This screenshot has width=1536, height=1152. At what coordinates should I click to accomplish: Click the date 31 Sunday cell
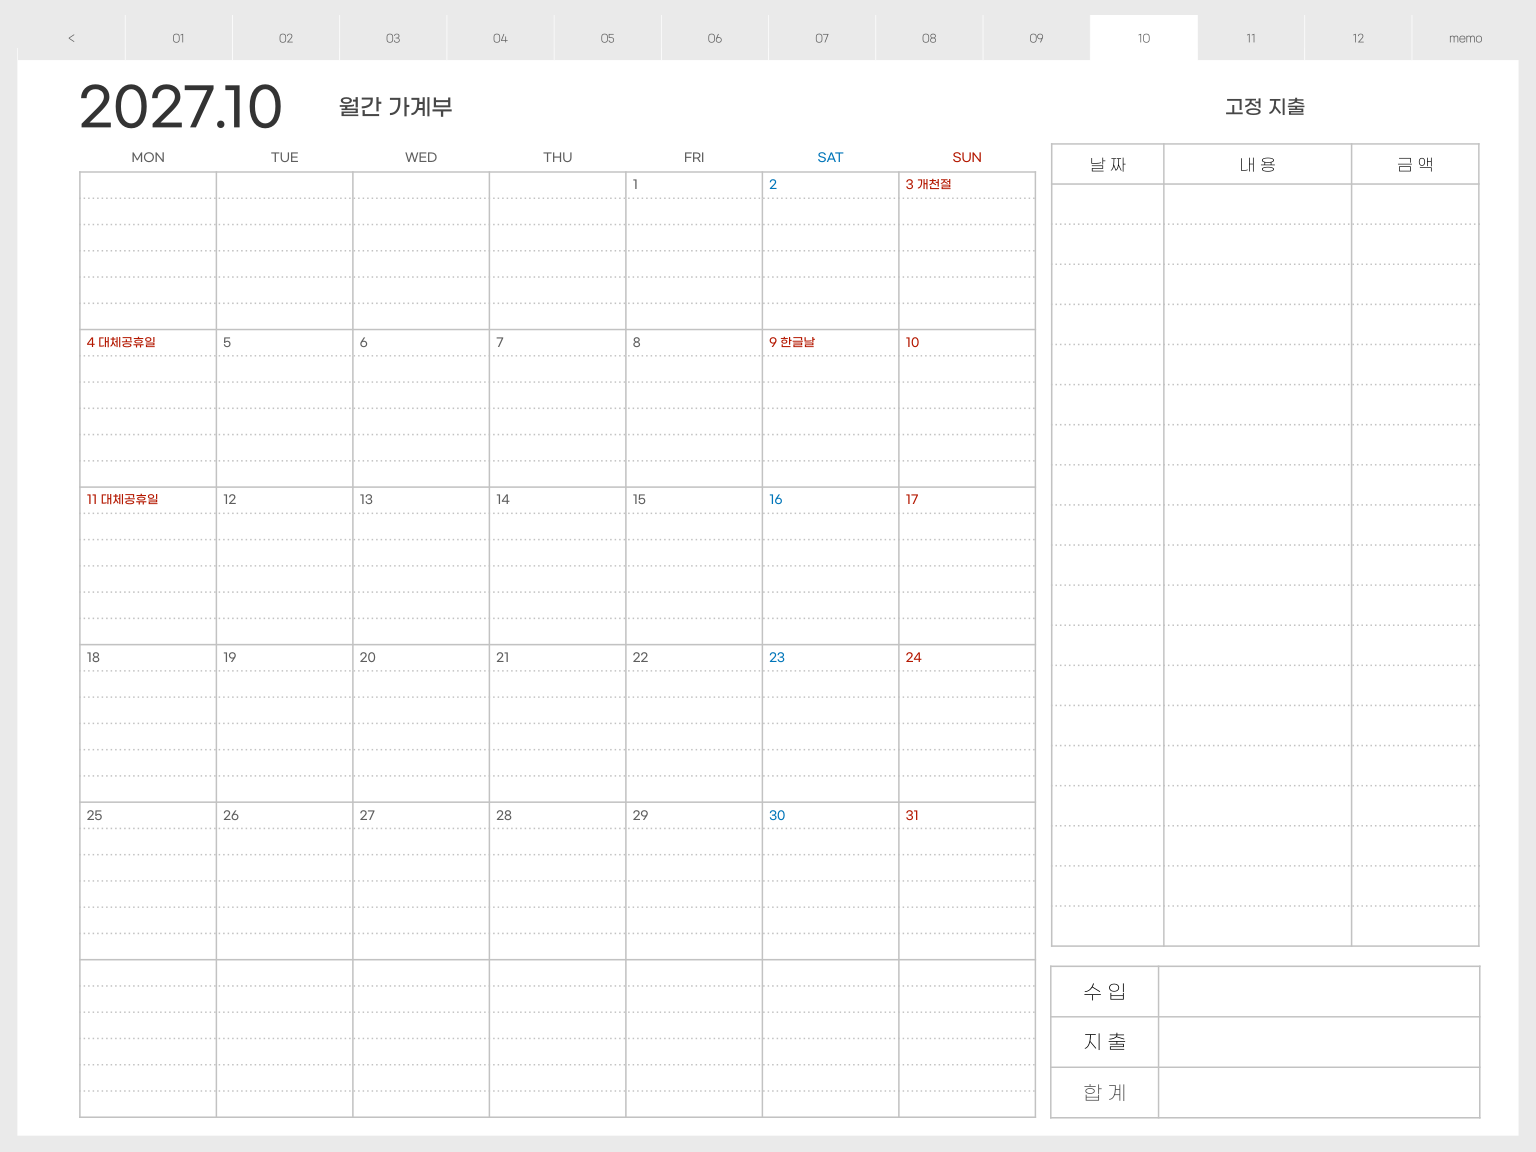tap(967, 881)
